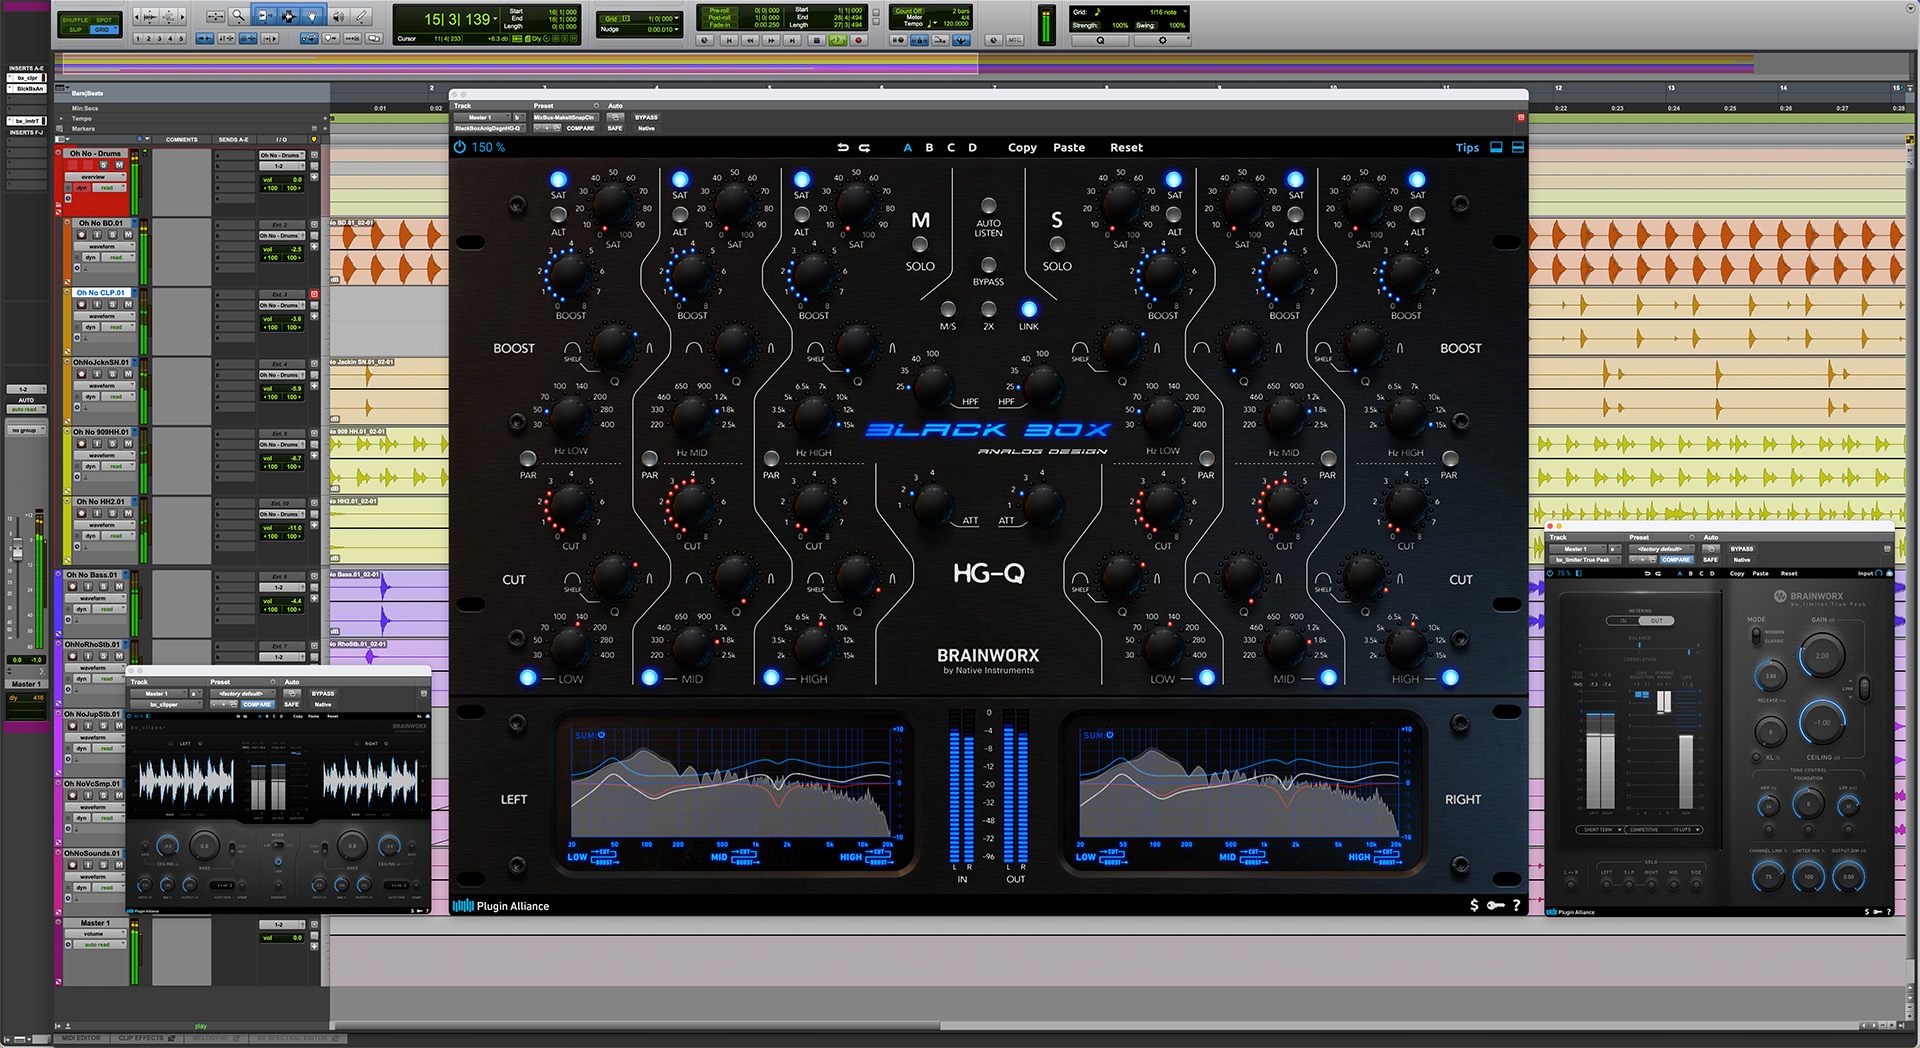
Task: Click the COMMENTS column header
Action: pyautogui.click(x=181, y=140)
